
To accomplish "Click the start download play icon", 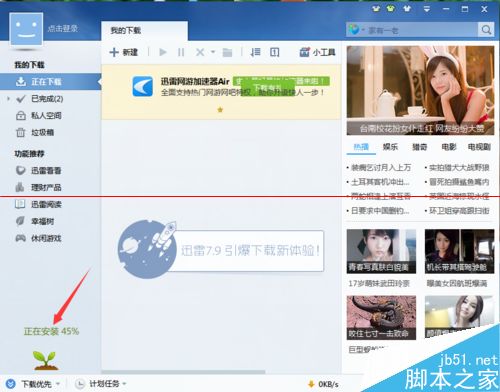I will (x=163, y=52).
